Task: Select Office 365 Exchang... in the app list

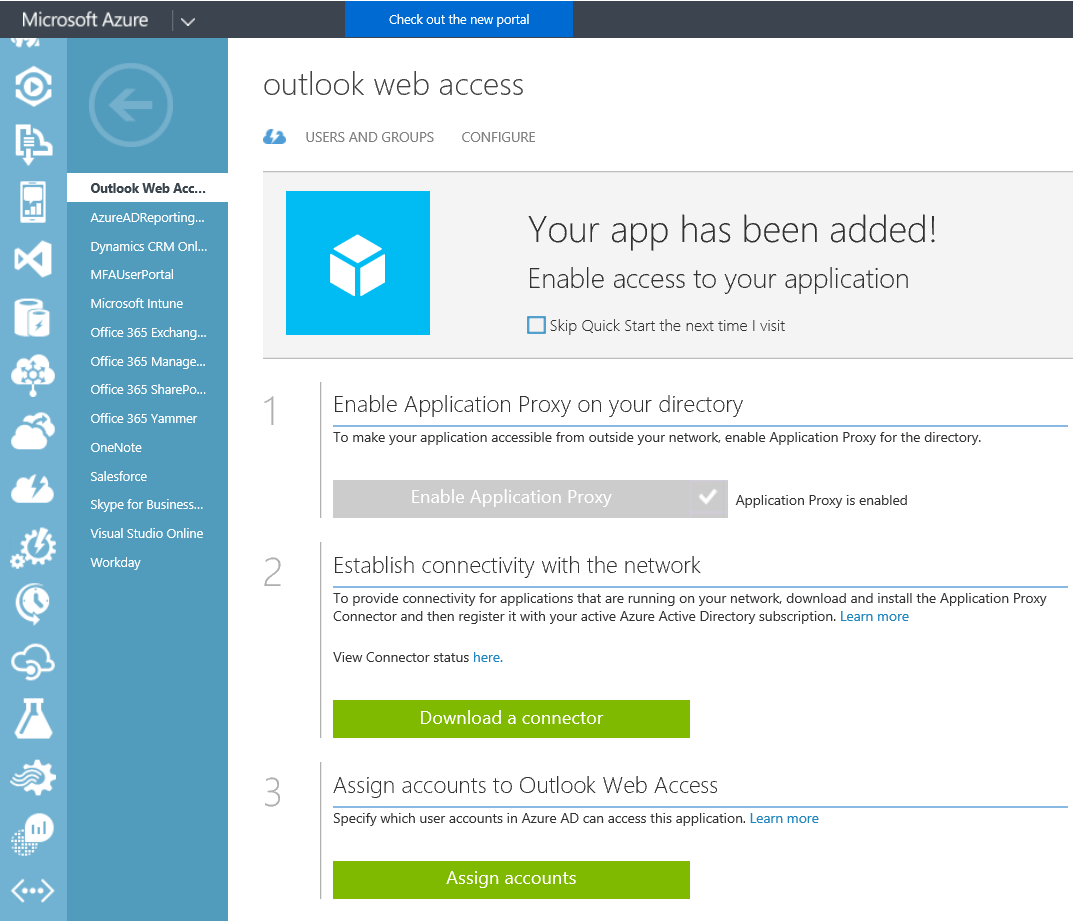Action: (148, 333)
